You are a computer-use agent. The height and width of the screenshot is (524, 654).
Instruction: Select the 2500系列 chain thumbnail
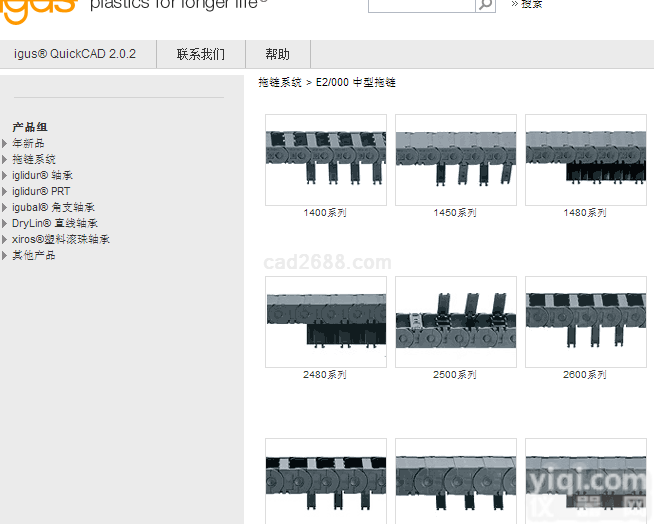pyautogui.click(x=455, y=321)
